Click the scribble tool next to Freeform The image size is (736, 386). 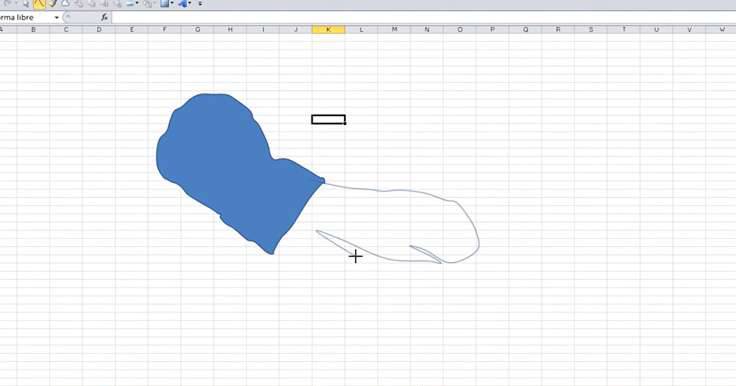click(x=53, y=4)
